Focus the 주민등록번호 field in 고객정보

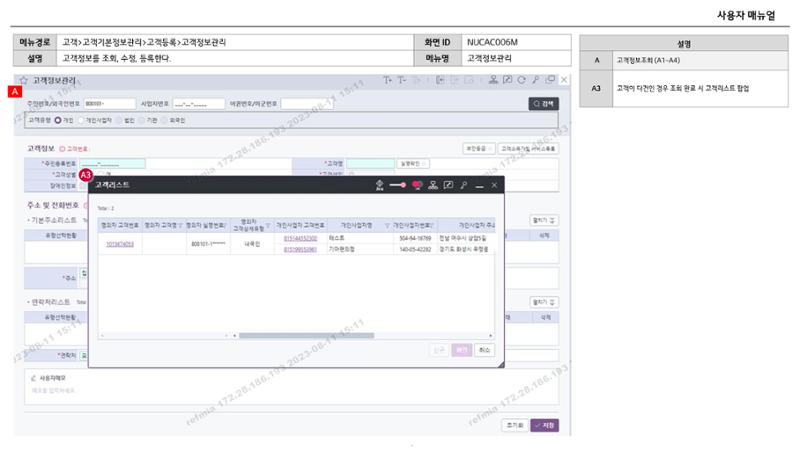tap(113, 163)
